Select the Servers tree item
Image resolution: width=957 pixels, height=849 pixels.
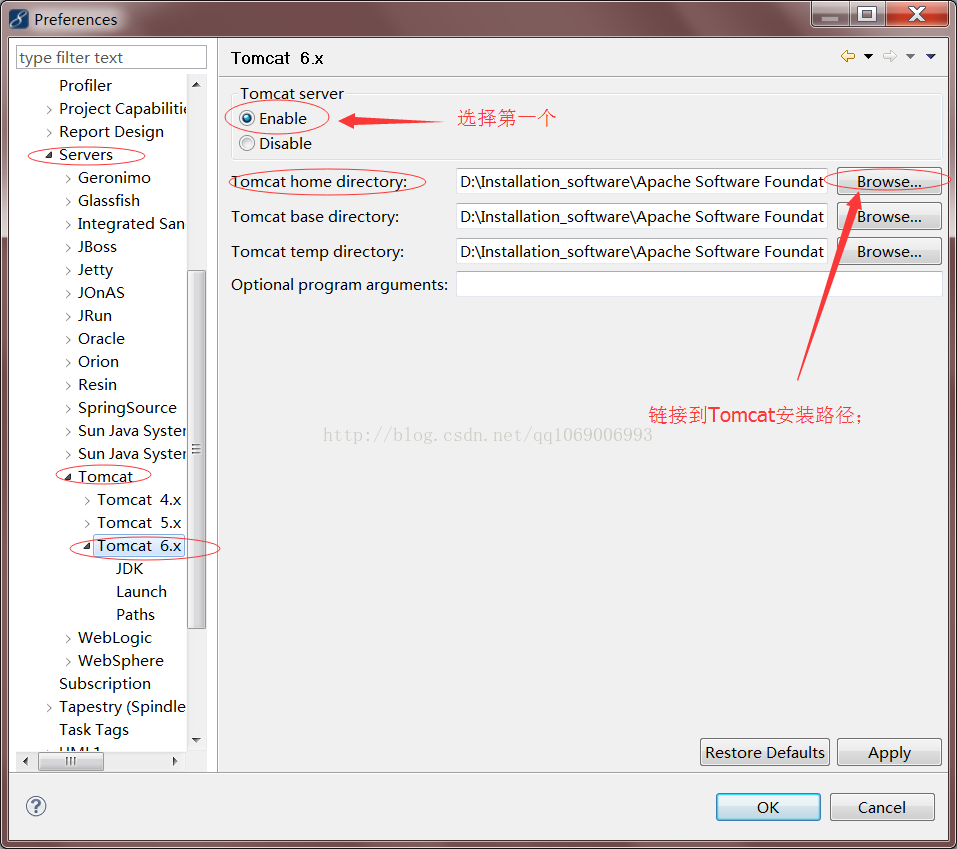pos(85,154)
